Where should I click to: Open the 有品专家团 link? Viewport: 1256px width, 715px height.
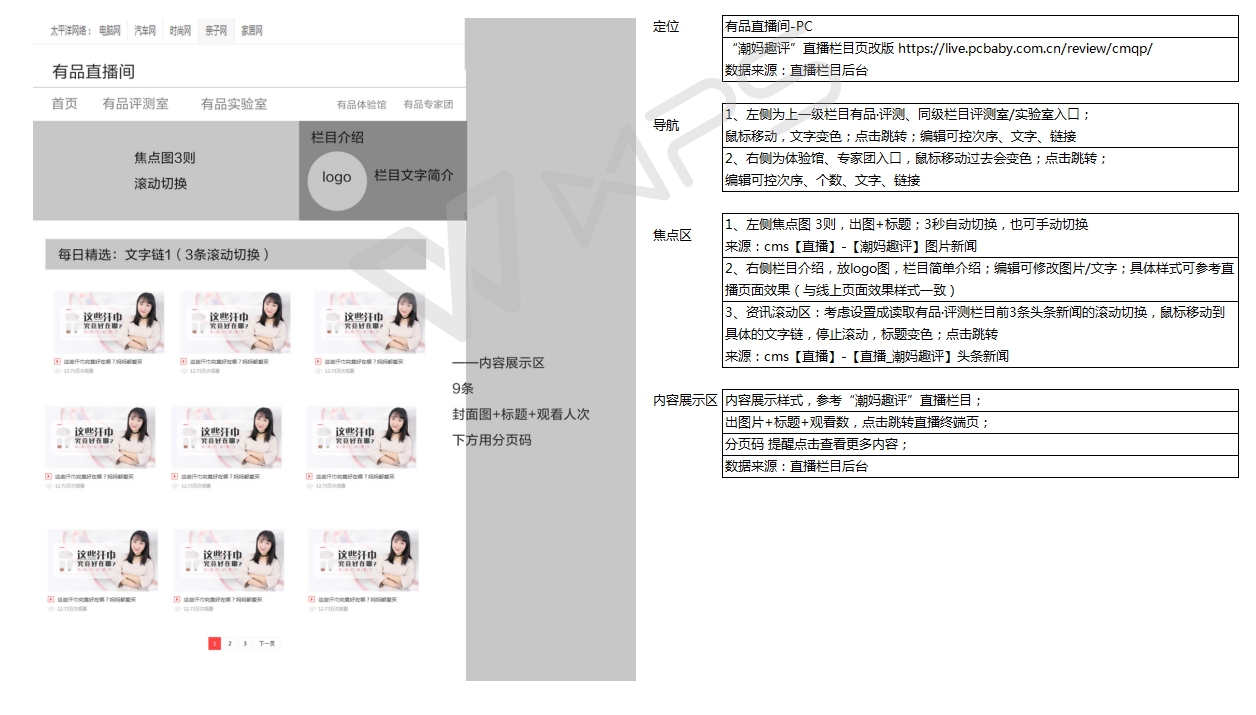428,105
